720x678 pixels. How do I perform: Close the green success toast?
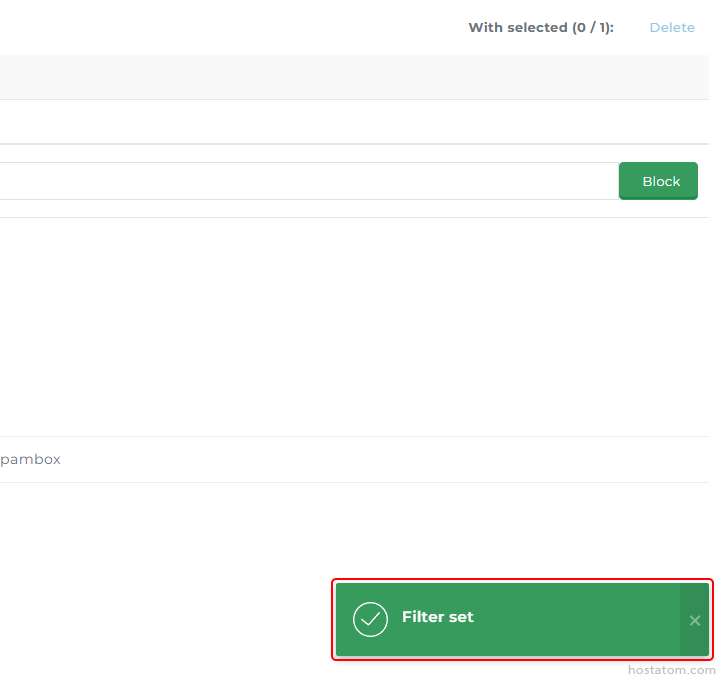tap(694, 620)
